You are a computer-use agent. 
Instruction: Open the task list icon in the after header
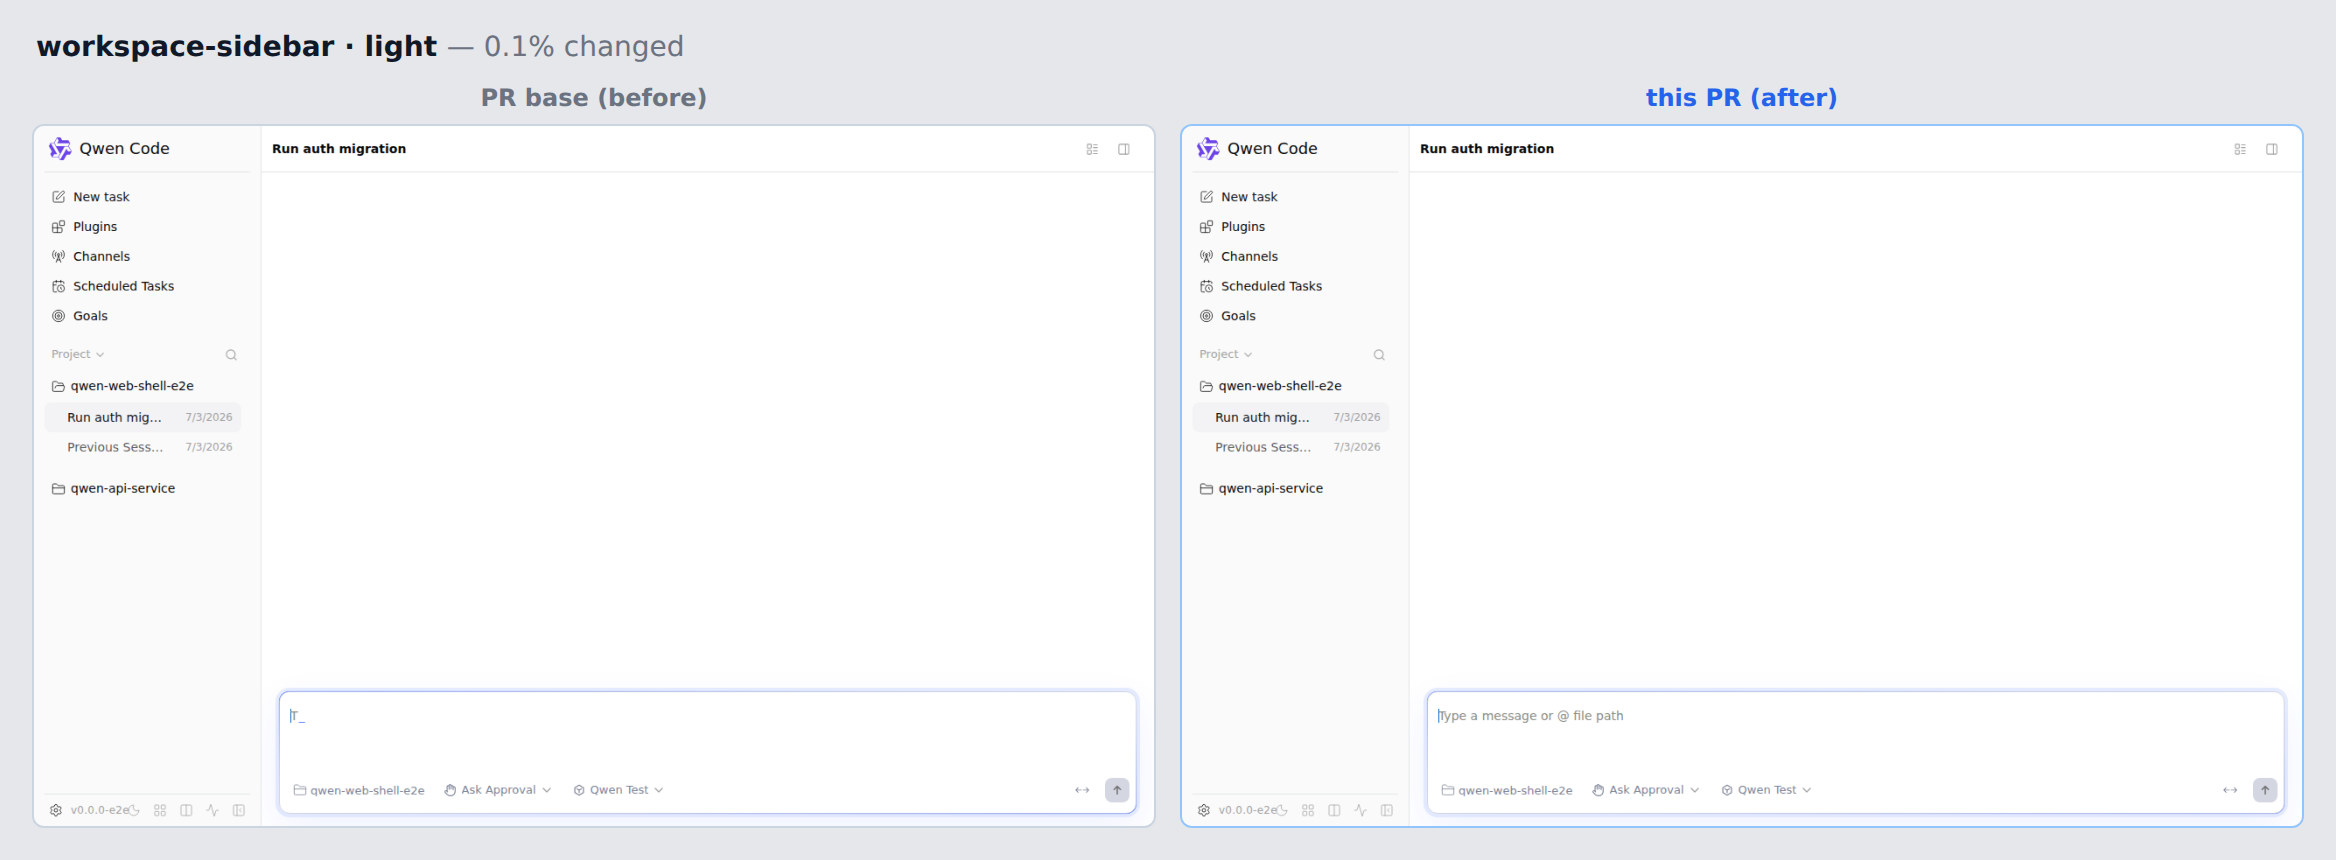(2240, 149)
